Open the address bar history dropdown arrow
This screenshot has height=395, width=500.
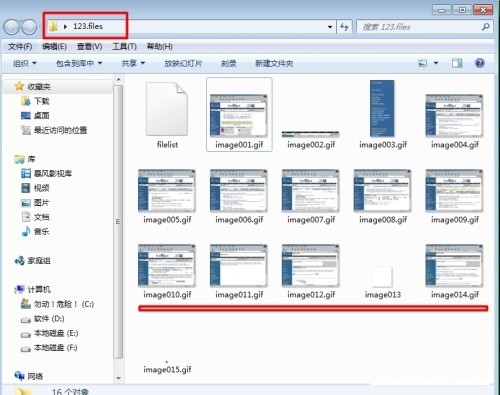[330, 27]
